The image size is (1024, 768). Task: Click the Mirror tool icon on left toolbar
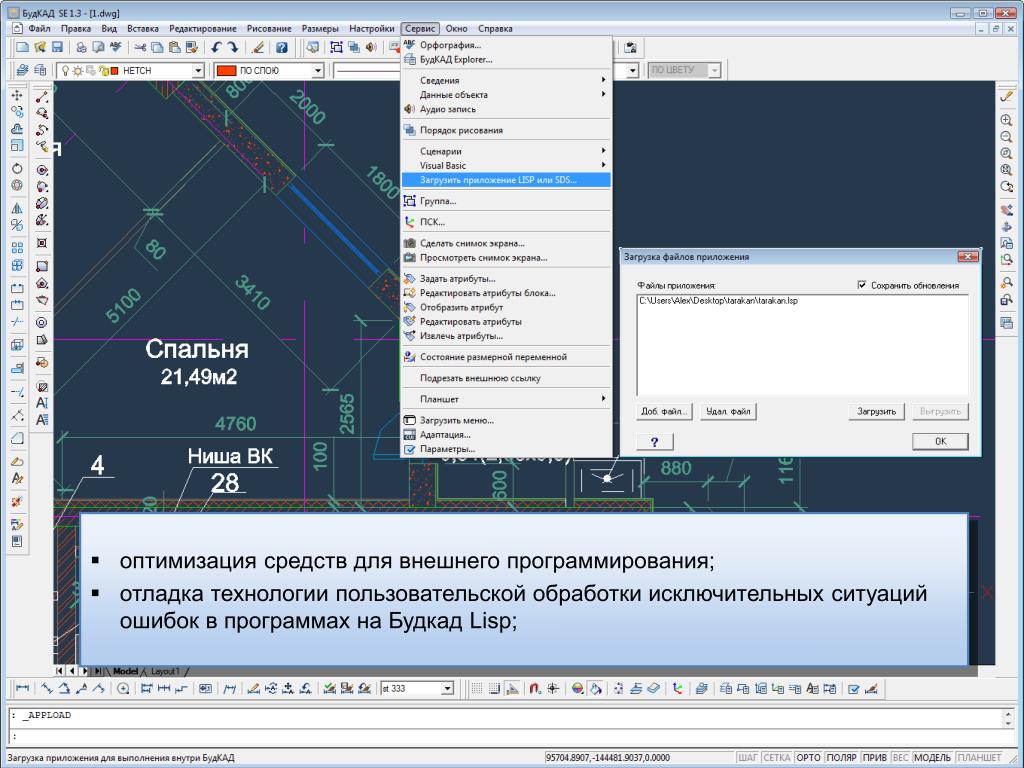coord(17,208)
